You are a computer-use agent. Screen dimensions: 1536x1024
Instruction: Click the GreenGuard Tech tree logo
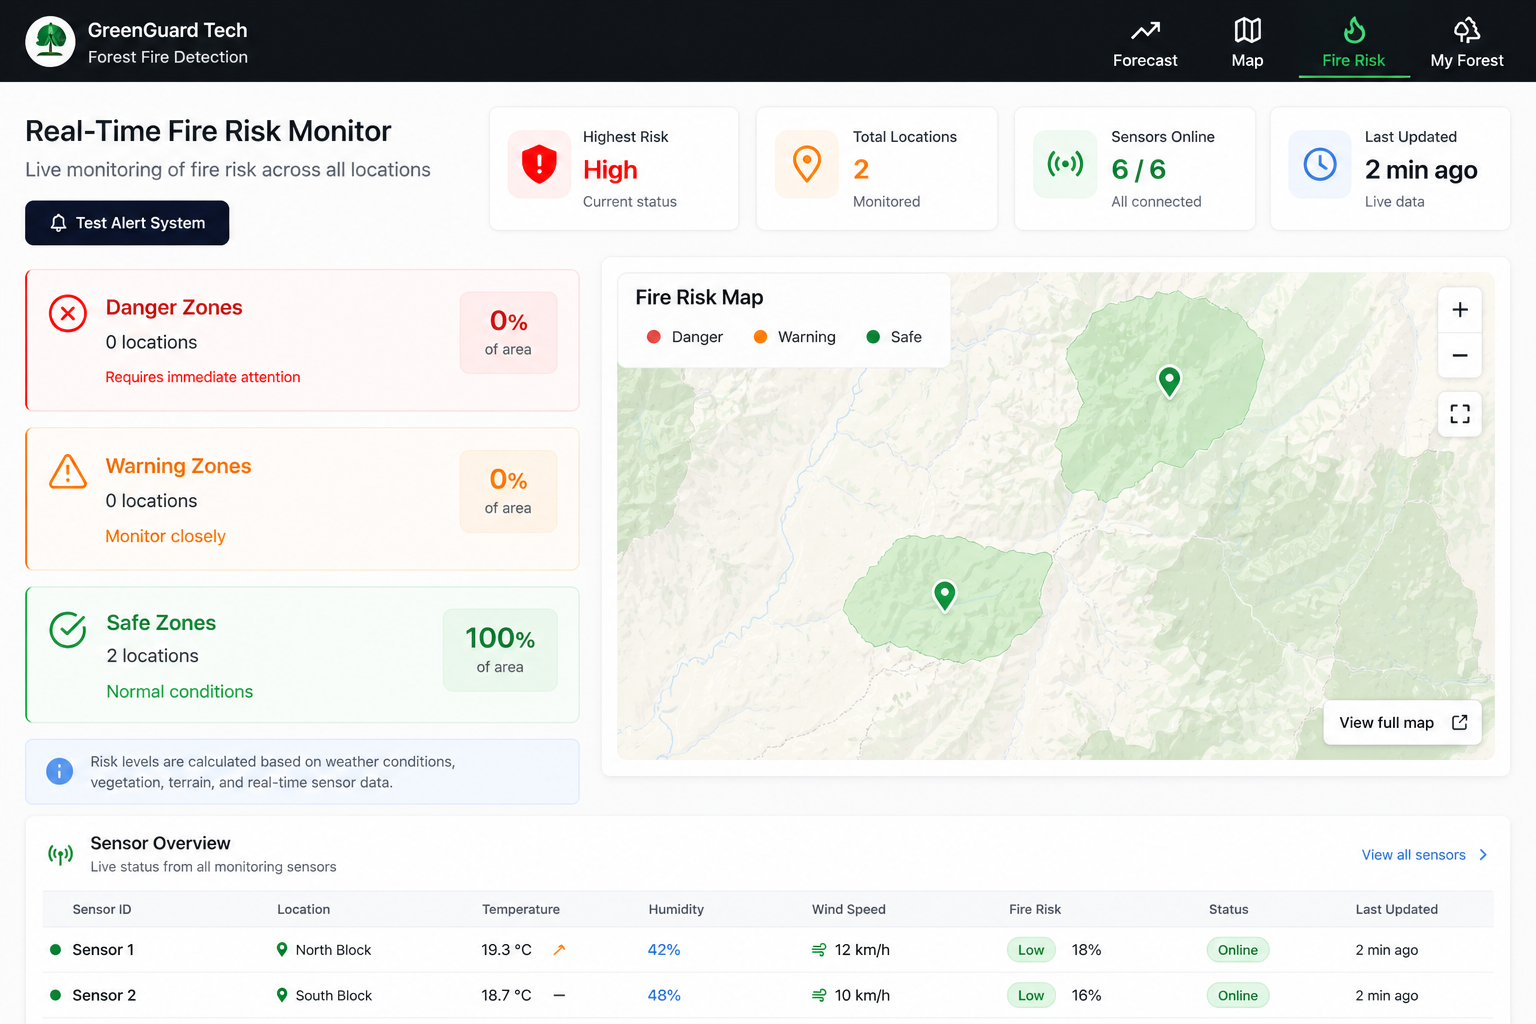pos(50,41)
